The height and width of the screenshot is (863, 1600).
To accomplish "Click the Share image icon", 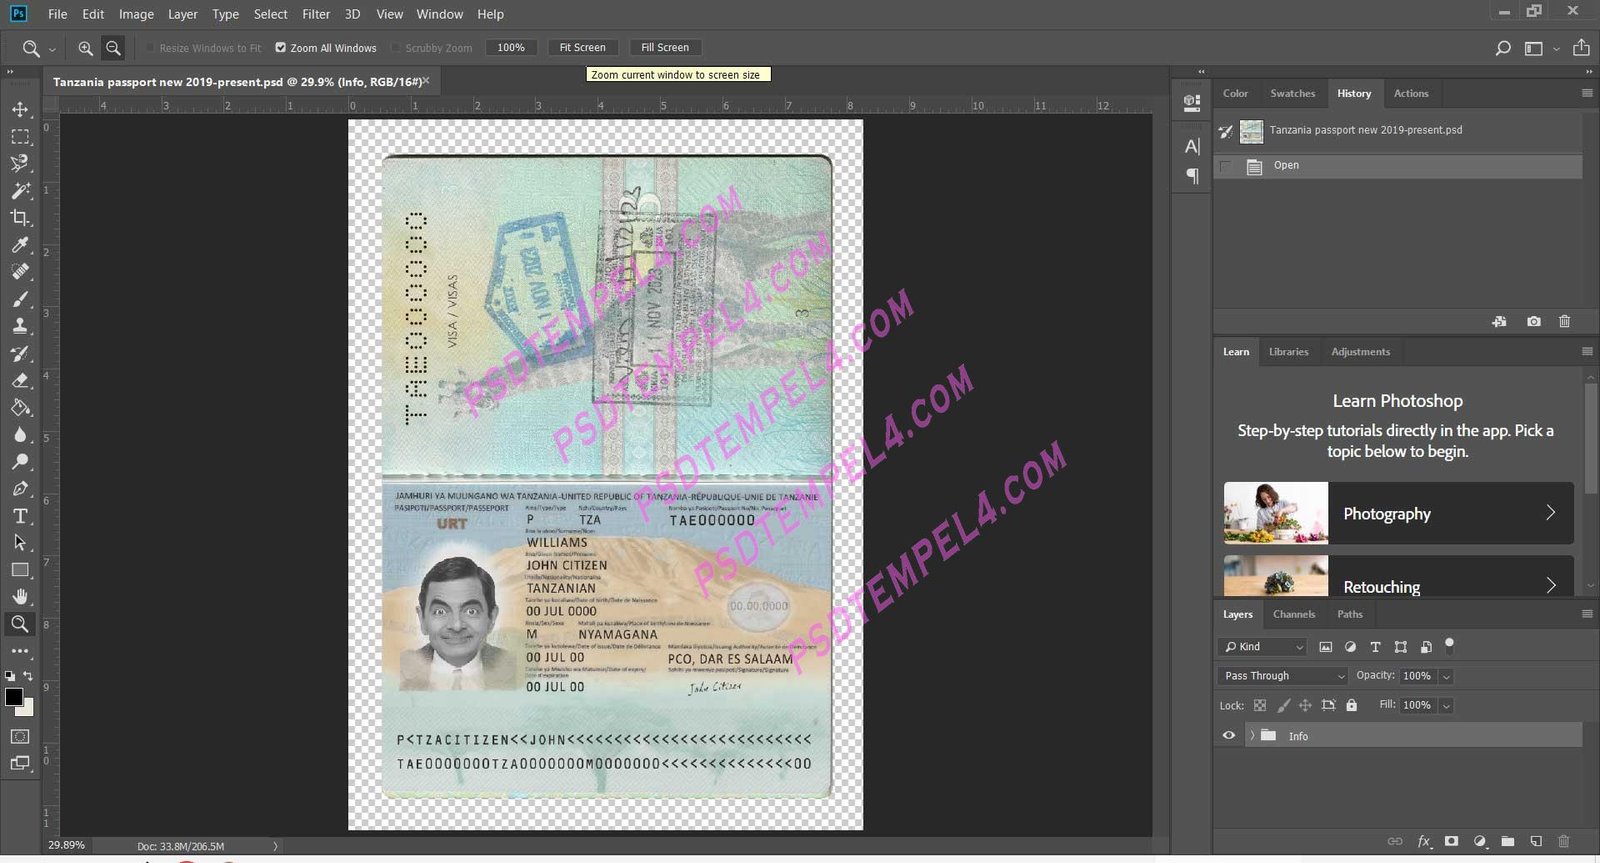I will click(x=1581, y=48).
